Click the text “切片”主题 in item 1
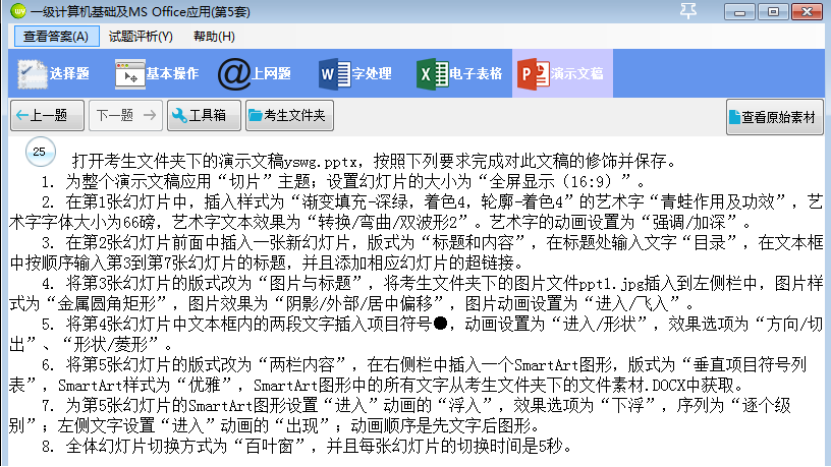Viewport: 831px width, 467px height. (x=262, y=181)
